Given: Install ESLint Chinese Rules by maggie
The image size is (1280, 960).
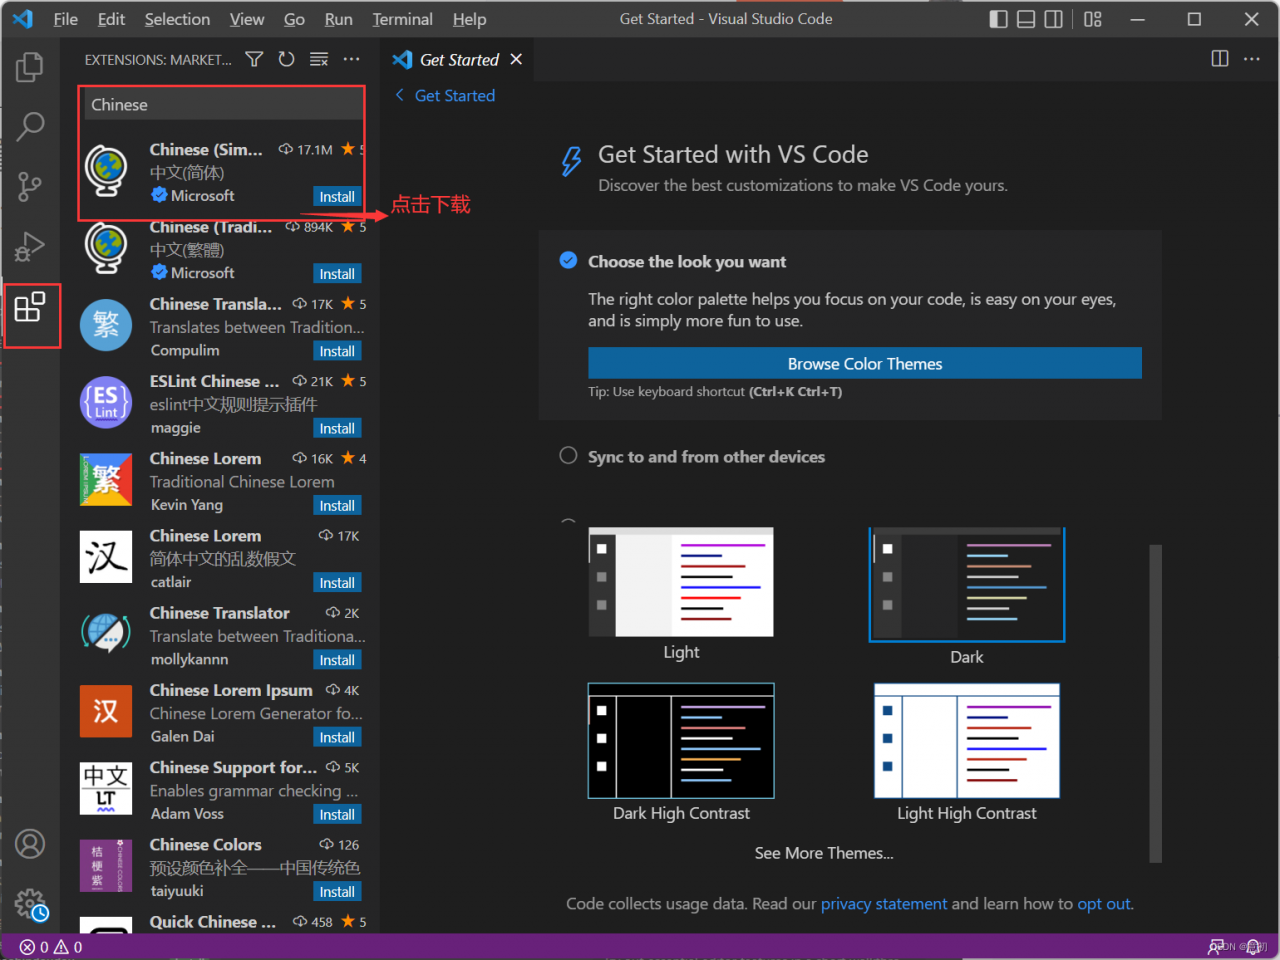Looking at the screenshot, I should point(337,428).
